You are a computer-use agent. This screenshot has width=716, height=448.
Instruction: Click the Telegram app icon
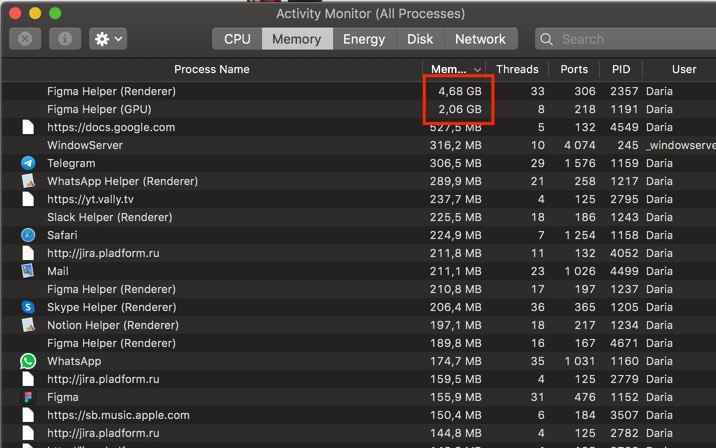coord(28,163)
